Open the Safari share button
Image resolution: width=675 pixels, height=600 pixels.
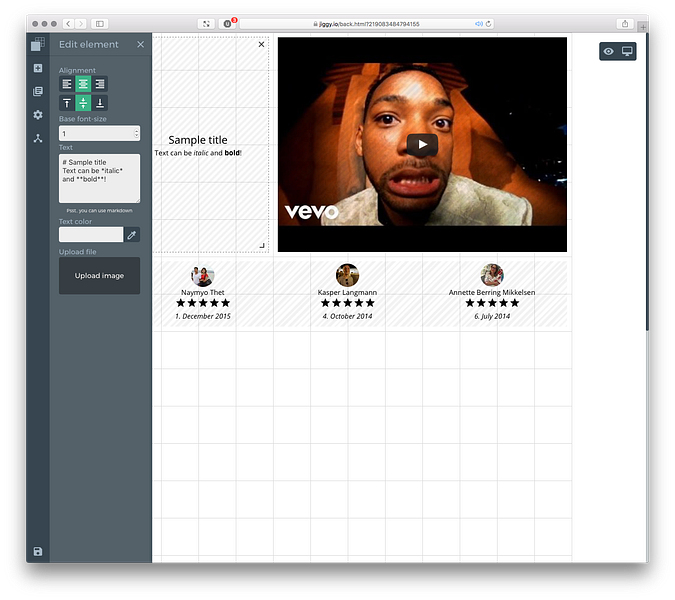click(x=625, y=24)
